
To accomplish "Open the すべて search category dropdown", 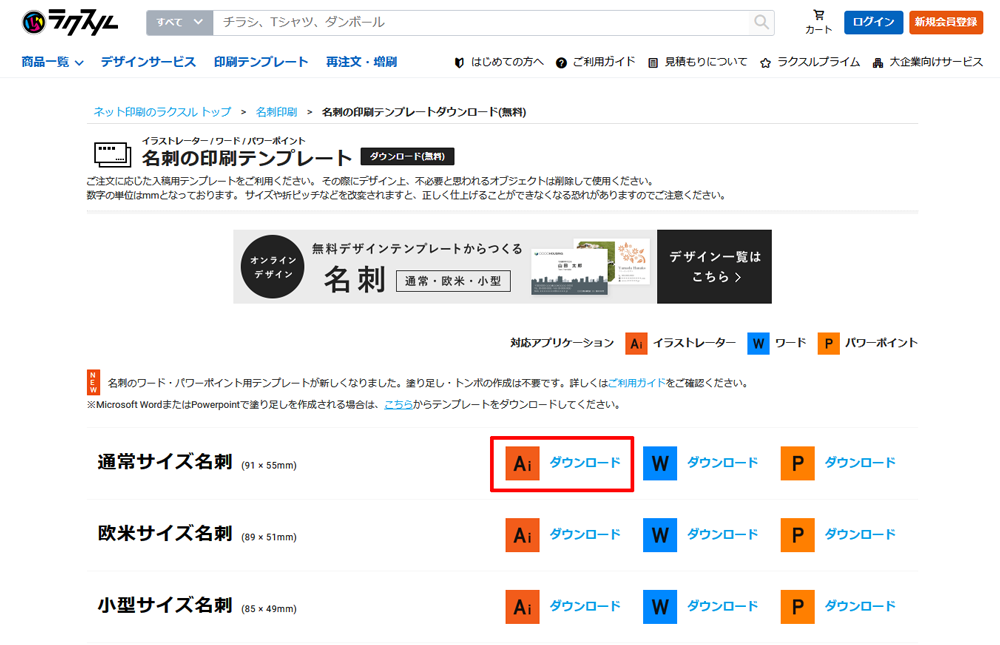I will (x=178, y=21).
